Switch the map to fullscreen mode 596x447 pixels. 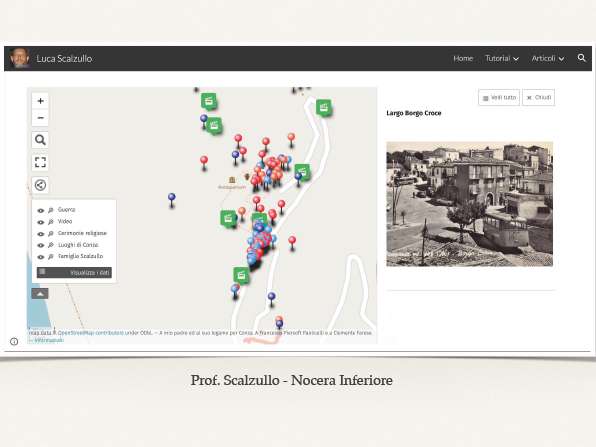(x=40, y=162)
